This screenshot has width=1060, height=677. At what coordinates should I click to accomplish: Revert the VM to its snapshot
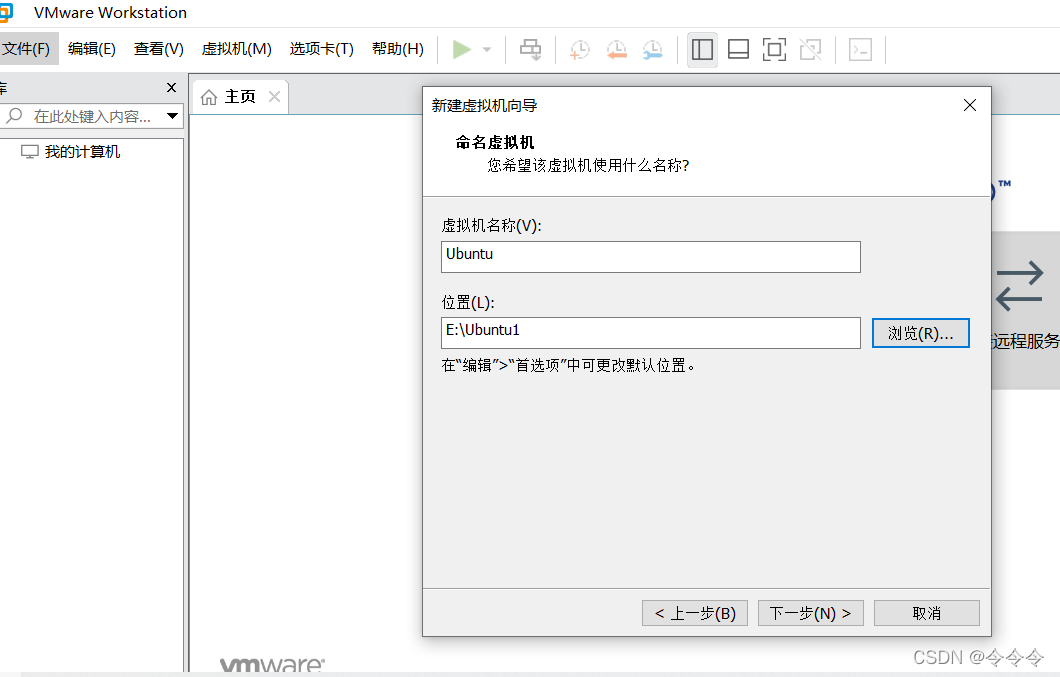tap(617, 49)
